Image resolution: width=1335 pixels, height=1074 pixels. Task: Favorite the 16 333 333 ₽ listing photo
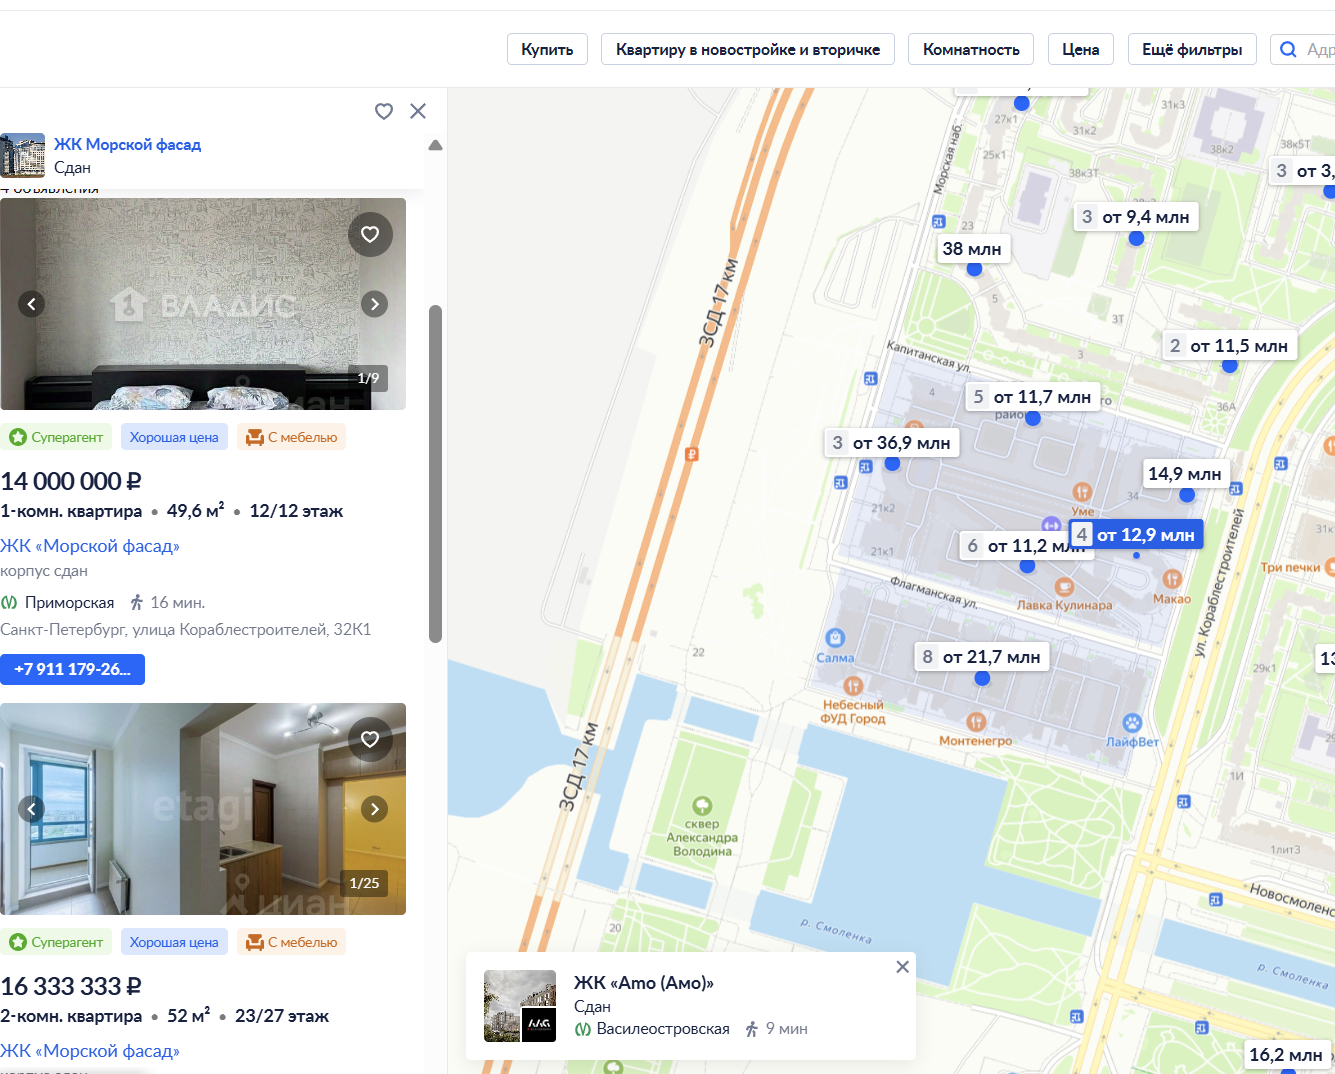click(370, 739)
